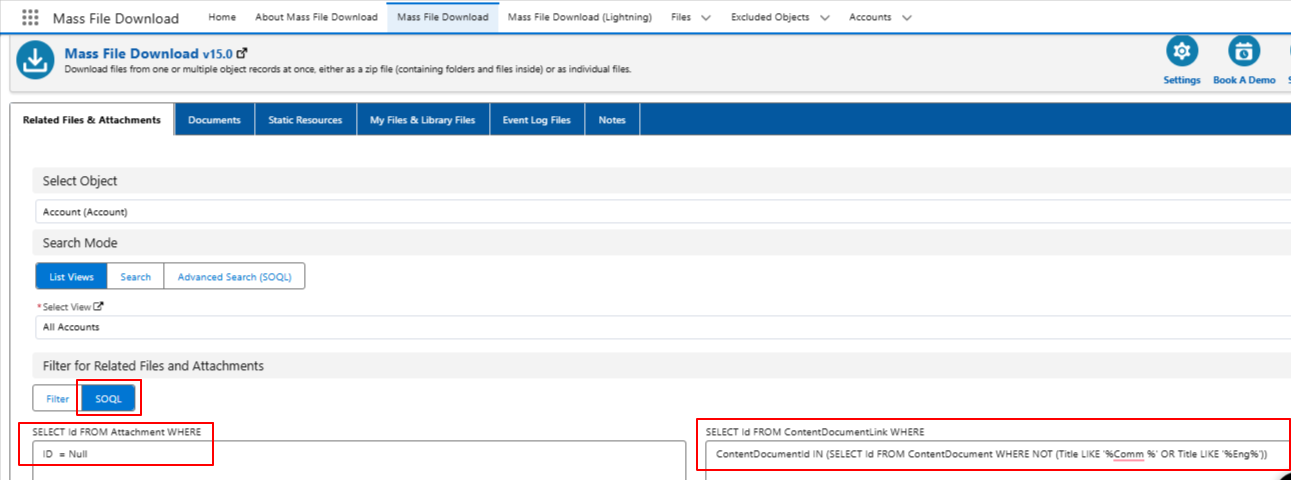The width and height of the screenshot is (1291, 480).
Task: Choose the Search search mode
Action: pos(136,277)
